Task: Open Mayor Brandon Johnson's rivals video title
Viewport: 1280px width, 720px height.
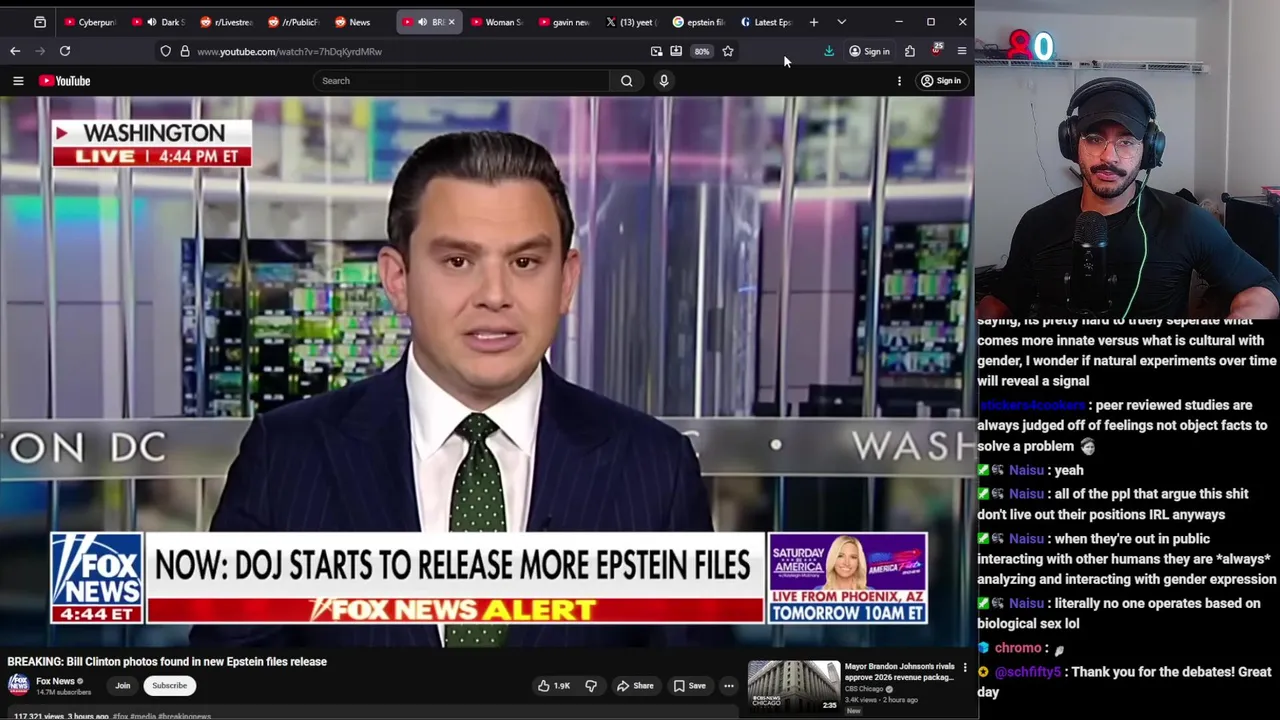Action: click(900, 672)
